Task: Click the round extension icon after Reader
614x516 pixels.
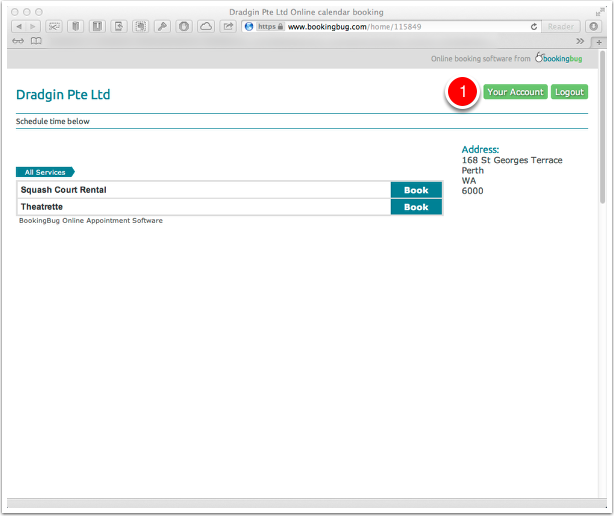Action: tap(594, 27)
